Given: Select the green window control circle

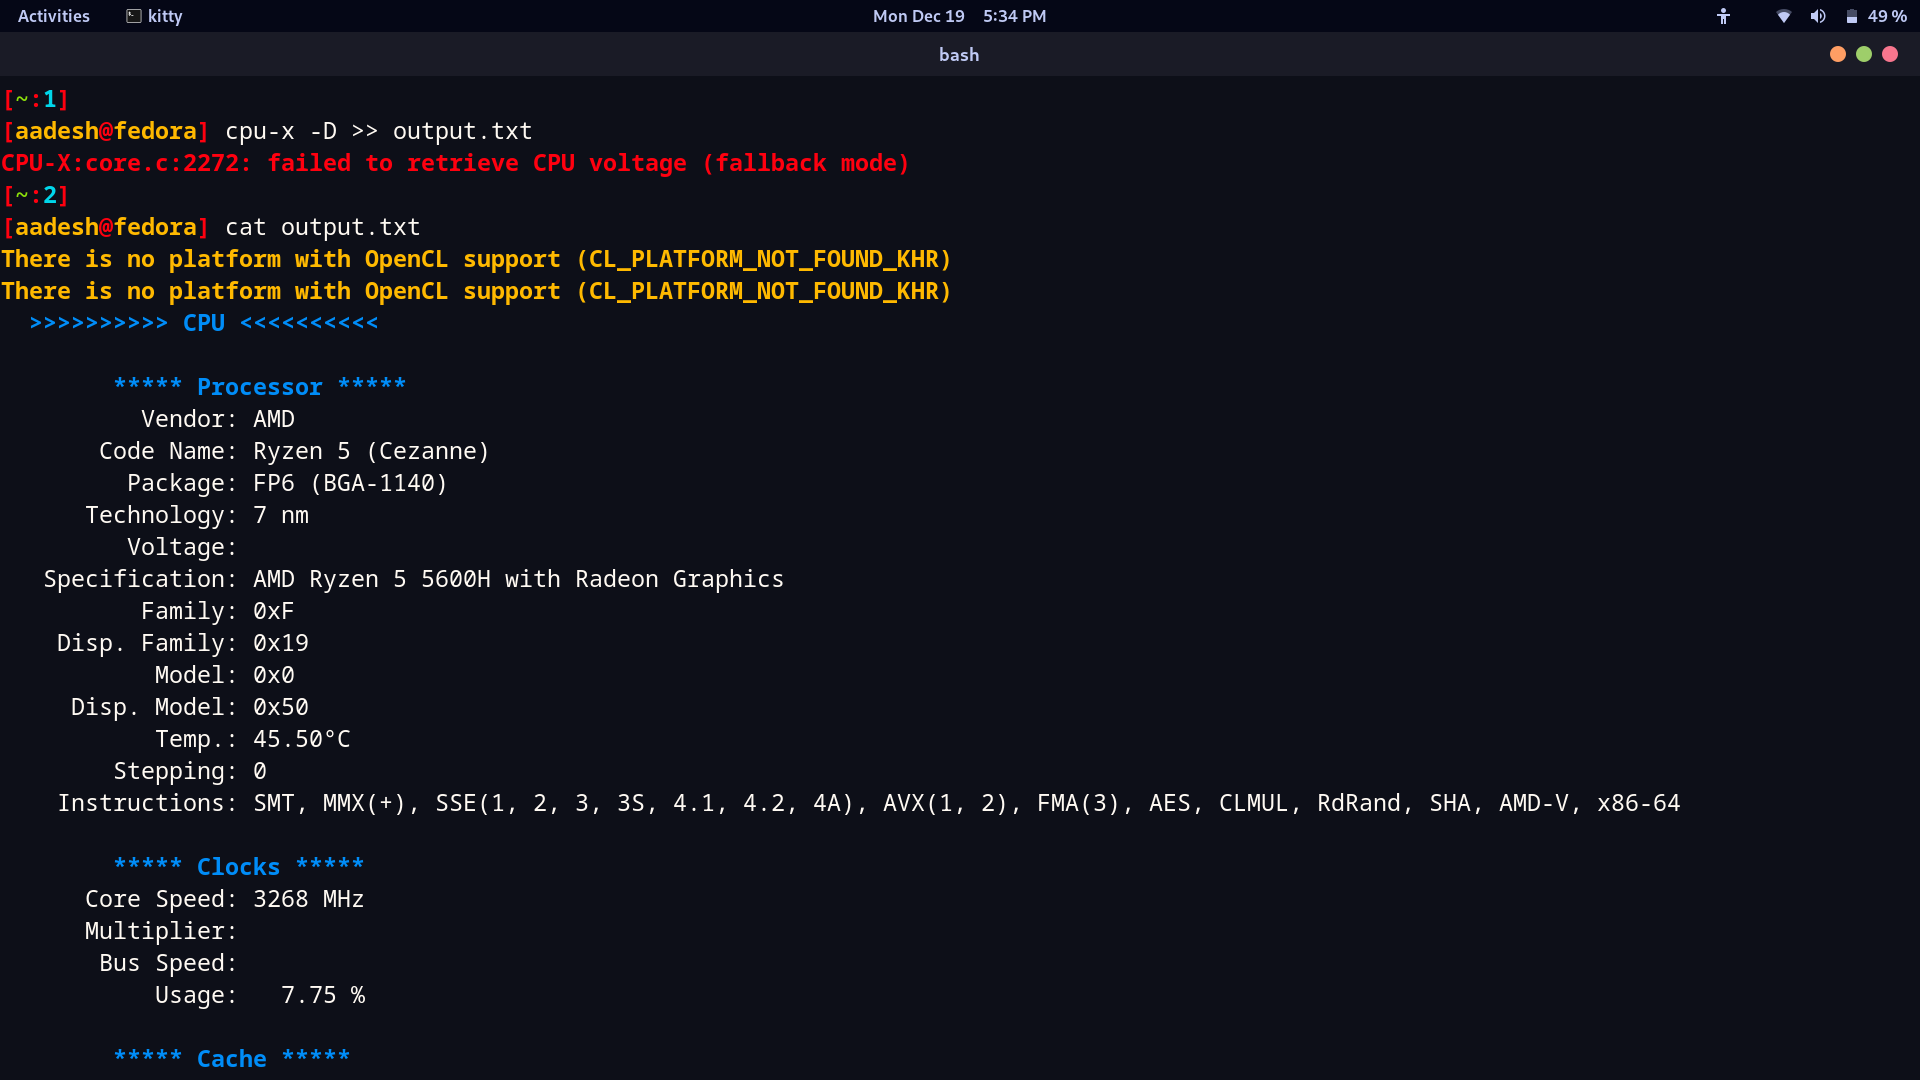Looking at the screenshot, I should click(1864, 54).
